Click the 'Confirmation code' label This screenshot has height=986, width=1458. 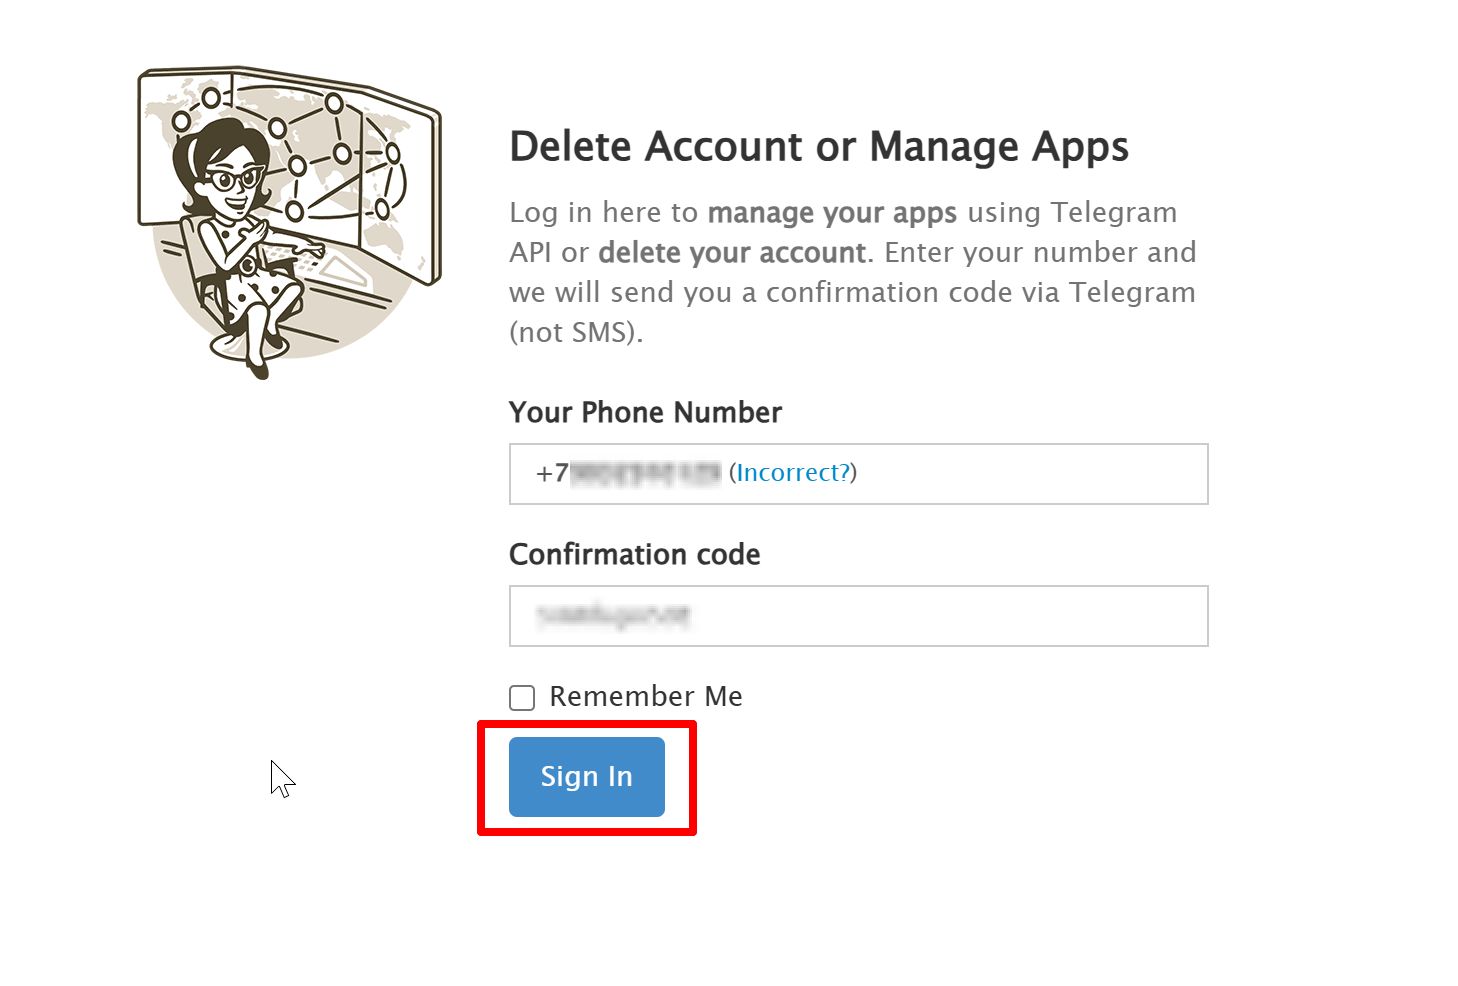634,554
